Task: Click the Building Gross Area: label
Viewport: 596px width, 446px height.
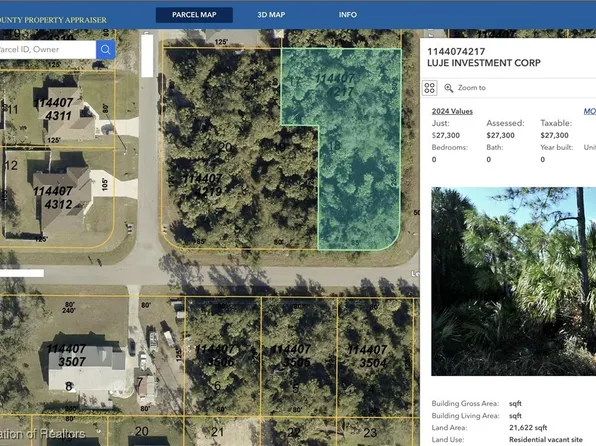Action: 465,403
